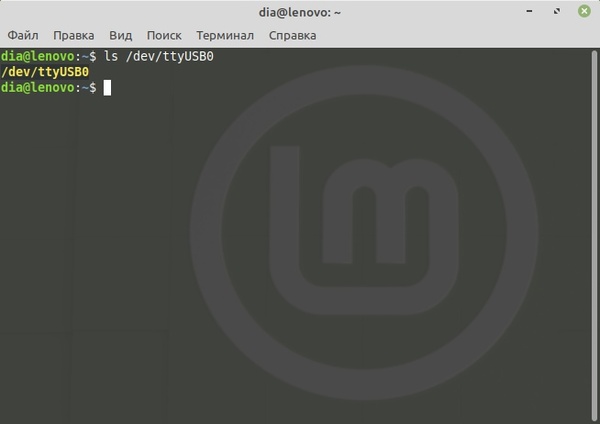This screenshot has width=600, height=424.
Task: Click the yellow /dev/ttyUSB0 output line
Action: point(46,72)
